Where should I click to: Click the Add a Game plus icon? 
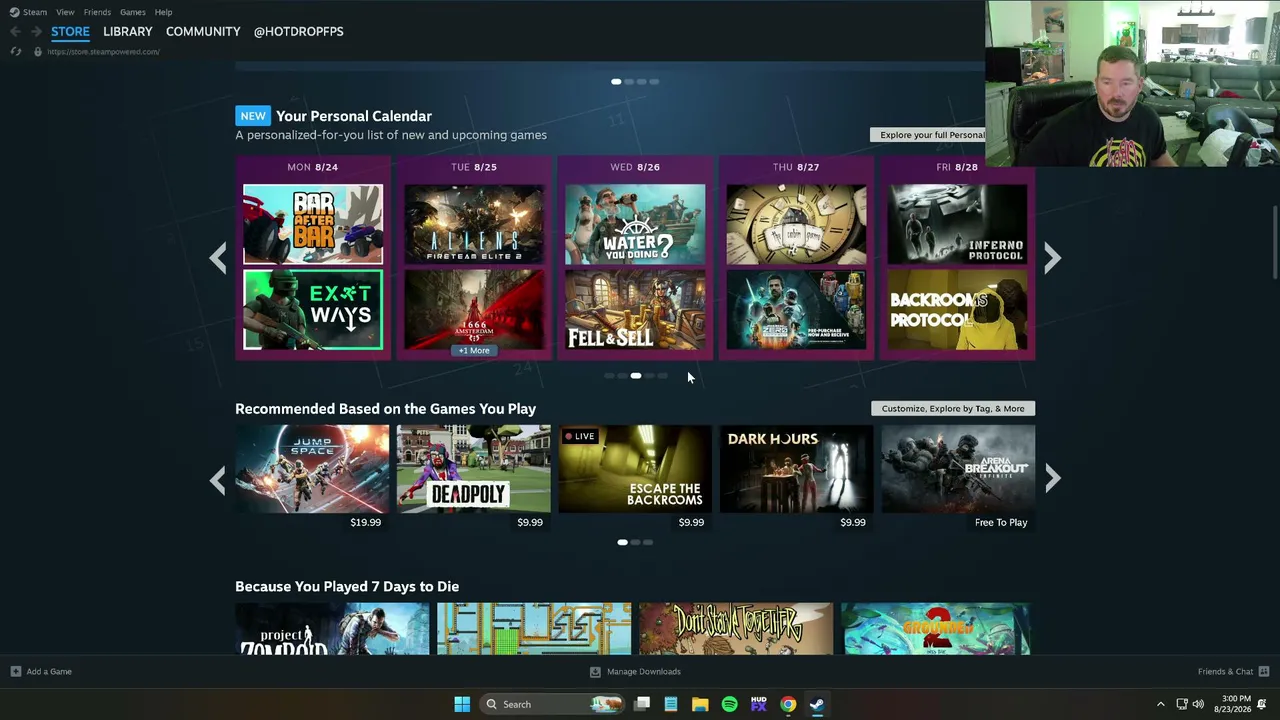(15, 672)
